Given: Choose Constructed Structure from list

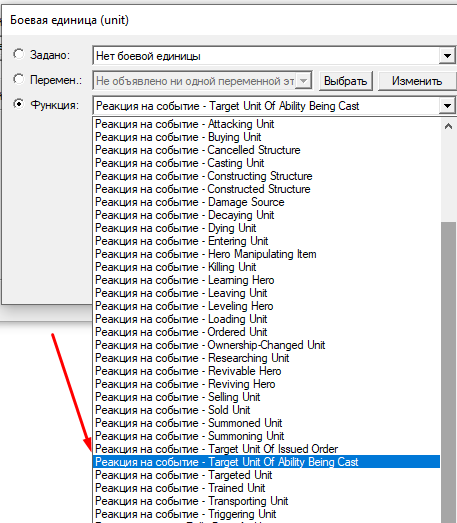Looking at the screenshot, I should click(x=266, y=189).
